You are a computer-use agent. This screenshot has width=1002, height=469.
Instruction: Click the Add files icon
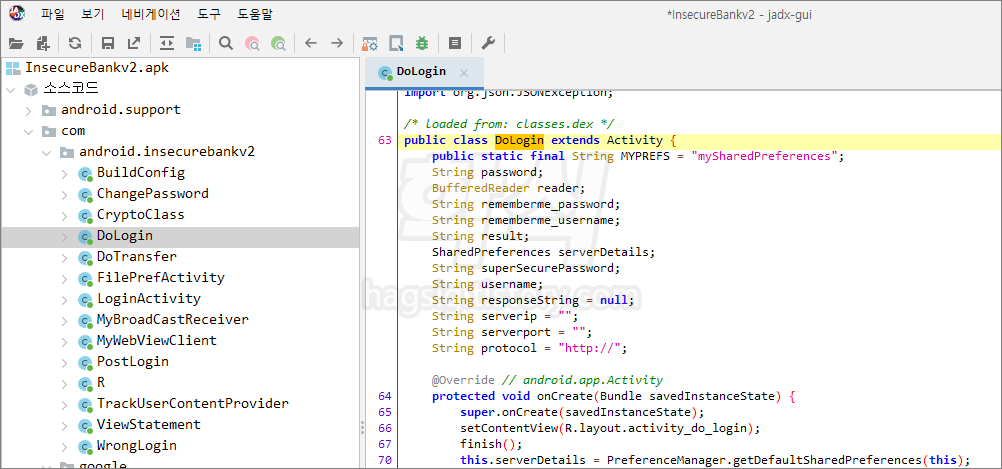pyautogui.click(x=43, y=43)
